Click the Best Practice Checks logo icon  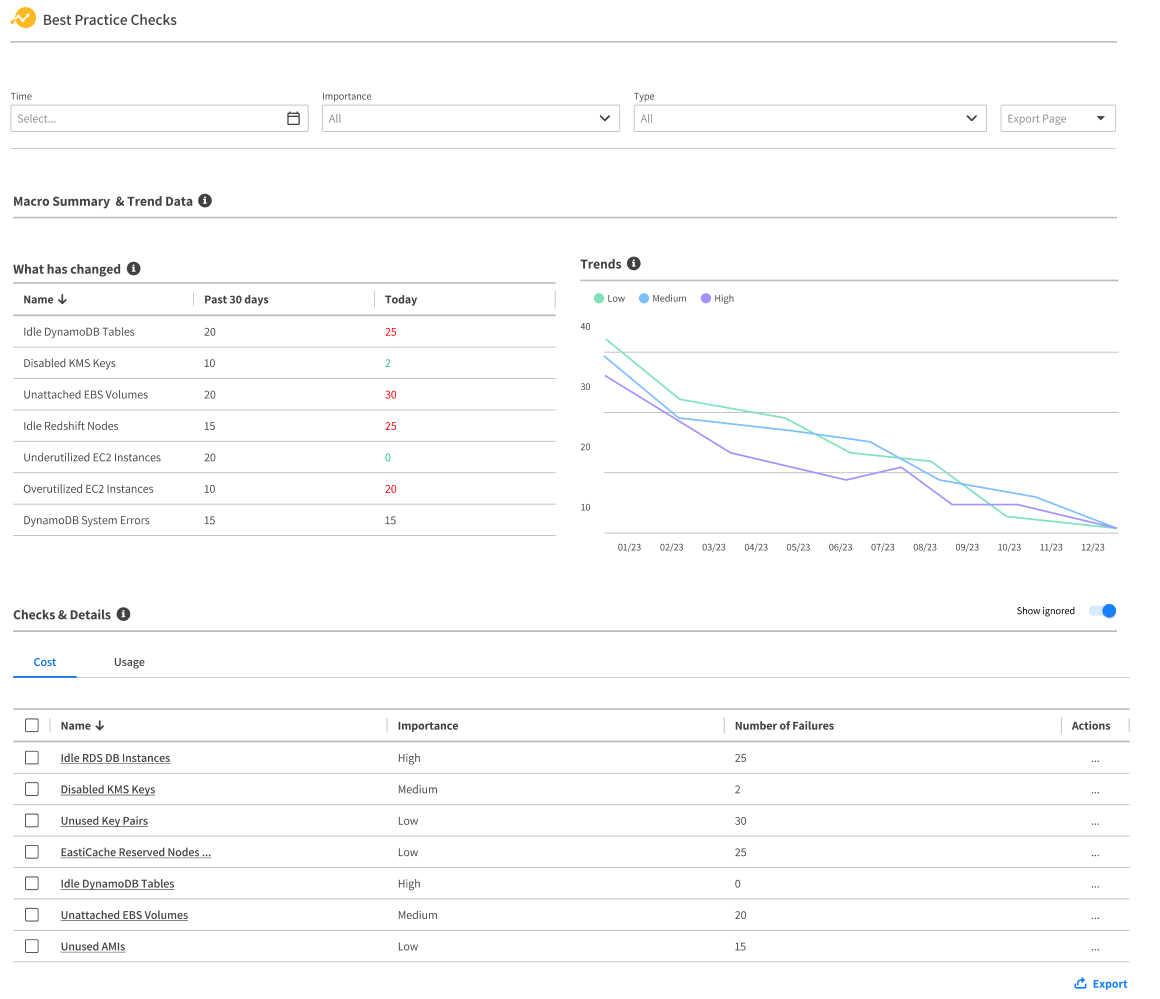coord(23,18)
